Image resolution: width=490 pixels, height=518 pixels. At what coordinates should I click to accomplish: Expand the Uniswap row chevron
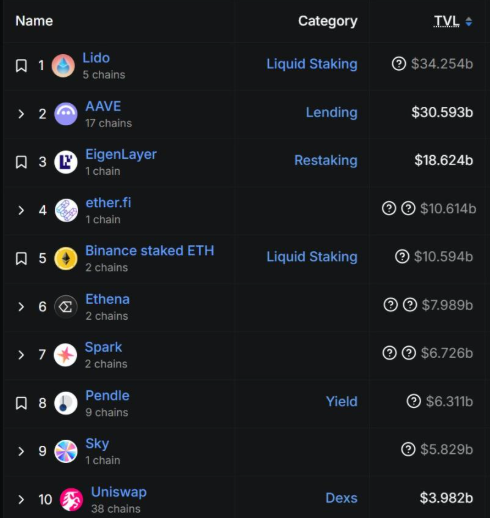tap(21, 499)
